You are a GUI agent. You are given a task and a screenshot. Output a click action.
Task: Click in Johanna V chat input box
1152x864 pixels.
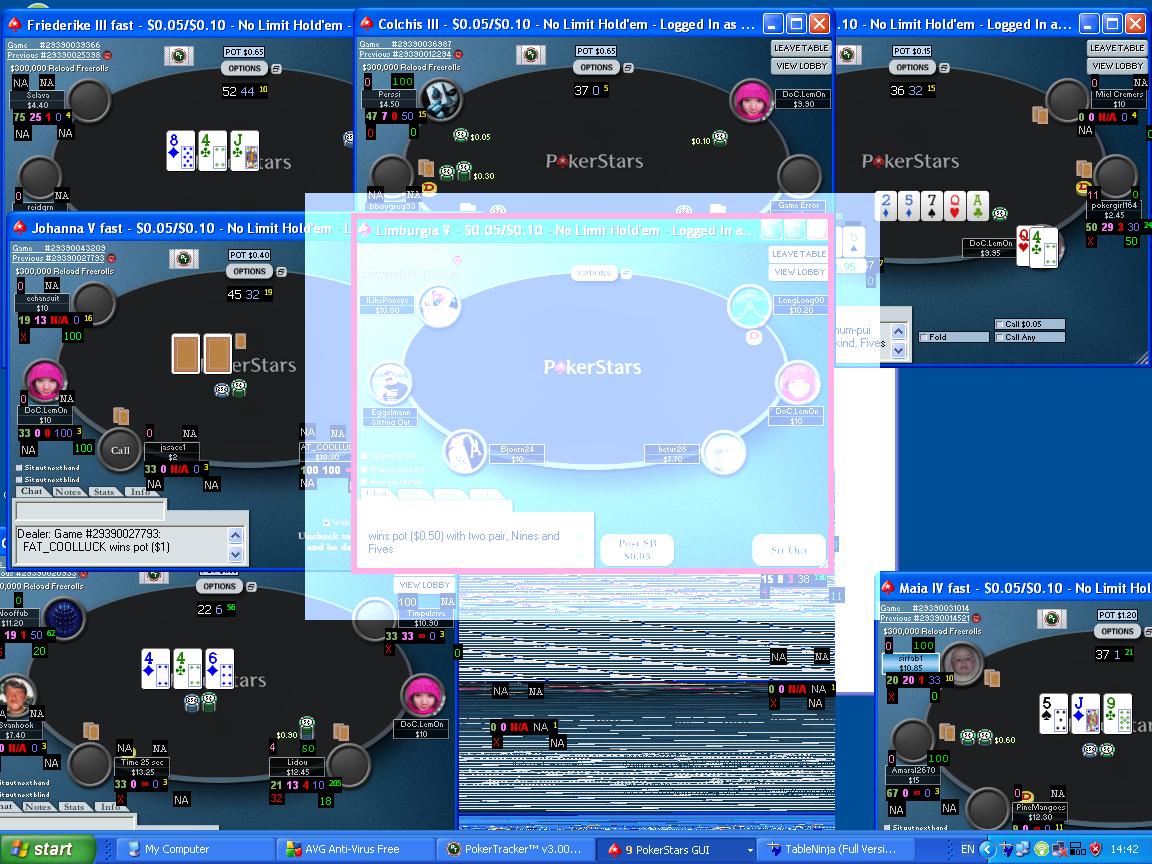coord(90,511)
